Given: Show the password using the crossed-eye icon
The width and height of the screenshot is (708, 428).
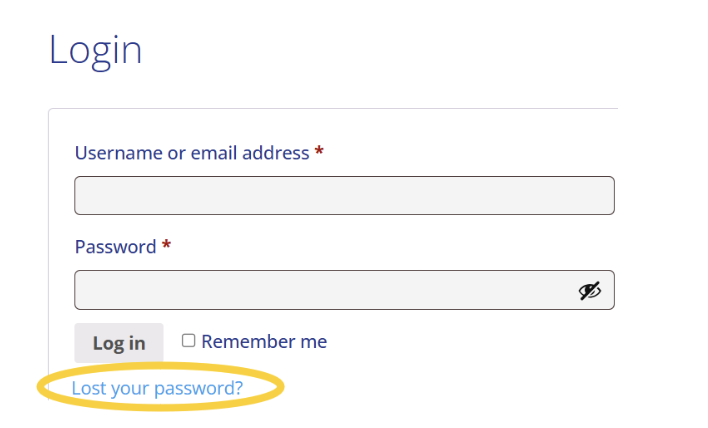Looking at the screenshot, I should click(590, 291).
